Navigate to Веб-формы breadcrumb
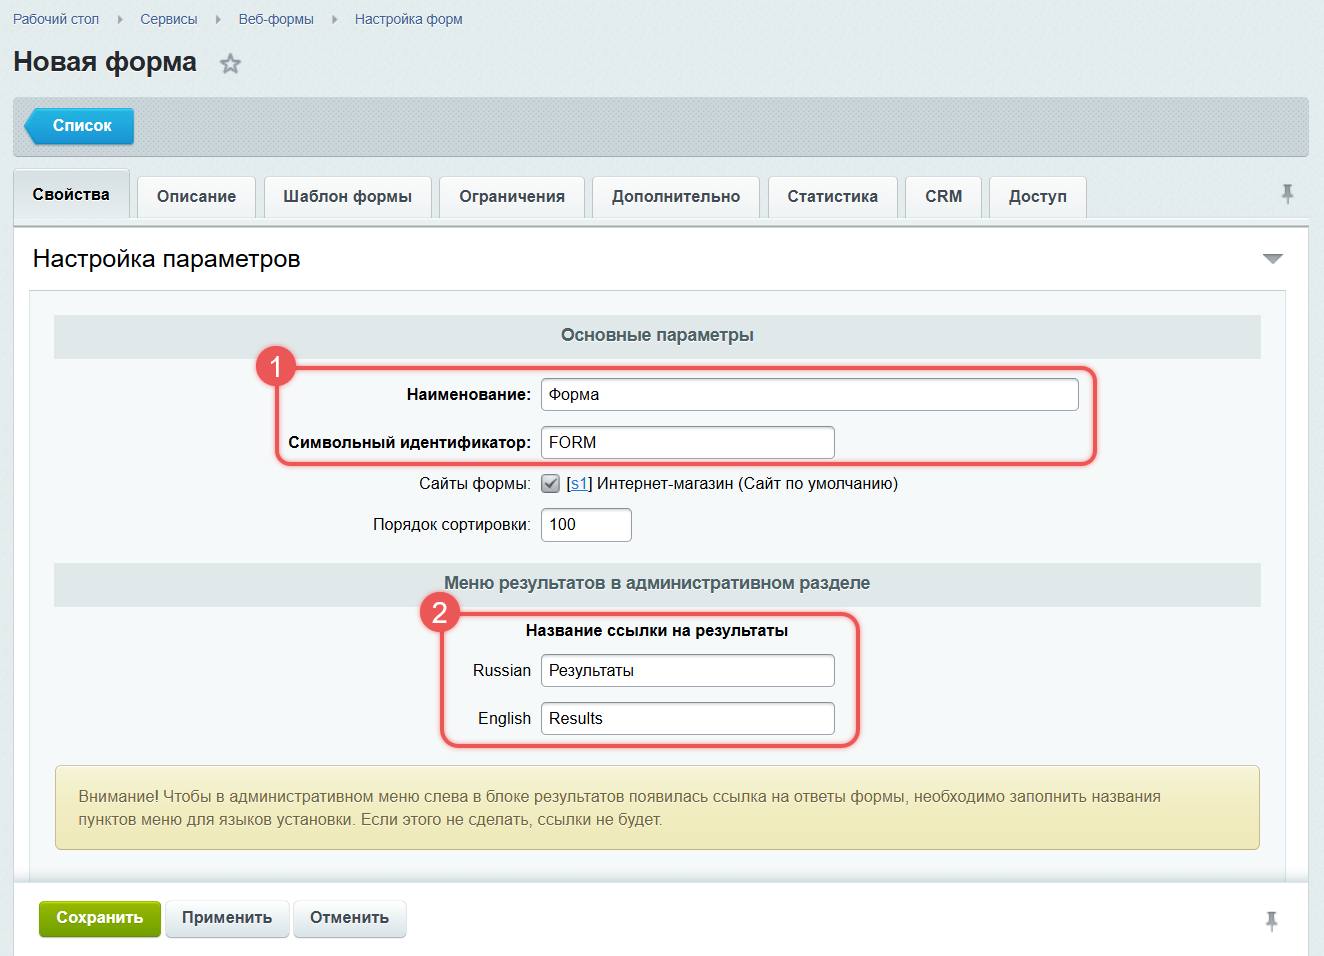The height and width of the screenshot is (956, 1324). (276, 19)
